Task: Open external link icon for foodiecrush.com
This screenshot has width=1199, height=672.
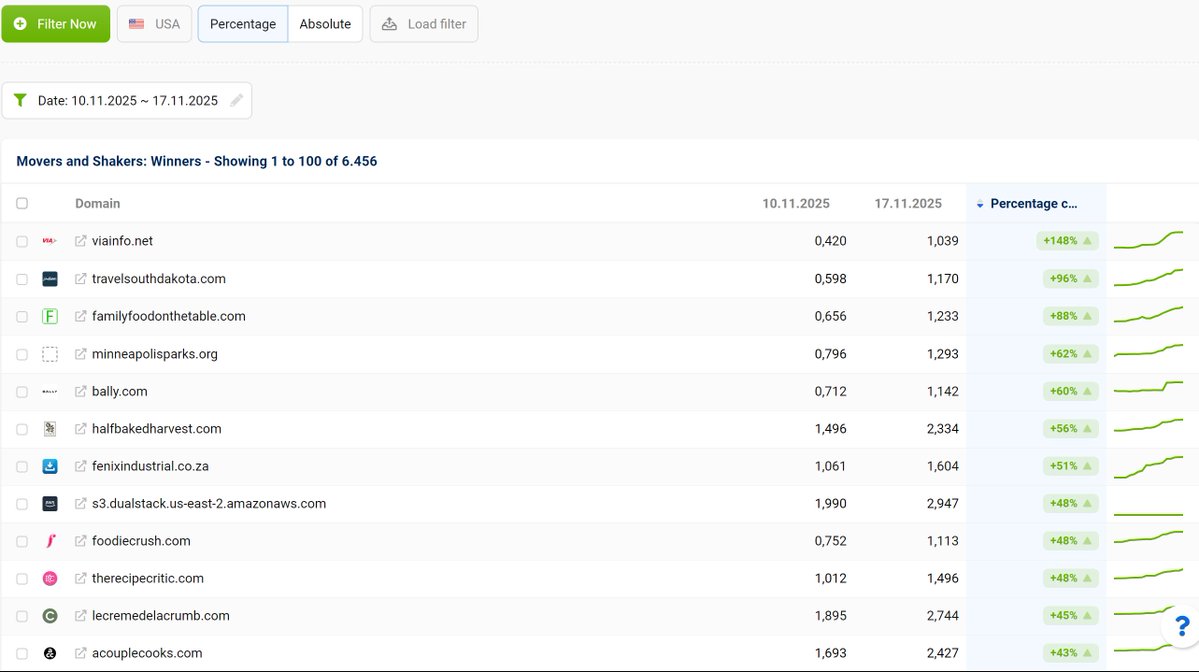Action: 80,541
